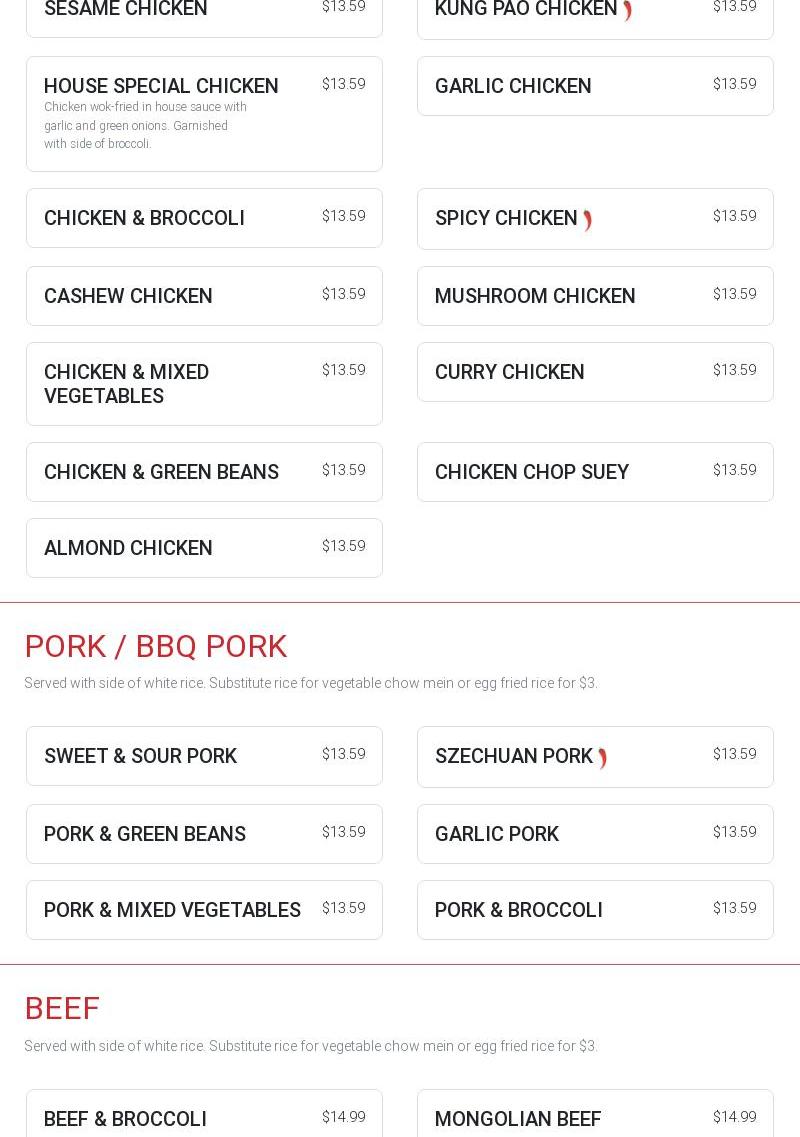Select the Cashew Chicken dish
800x1137 pixels.
point(205,296)
